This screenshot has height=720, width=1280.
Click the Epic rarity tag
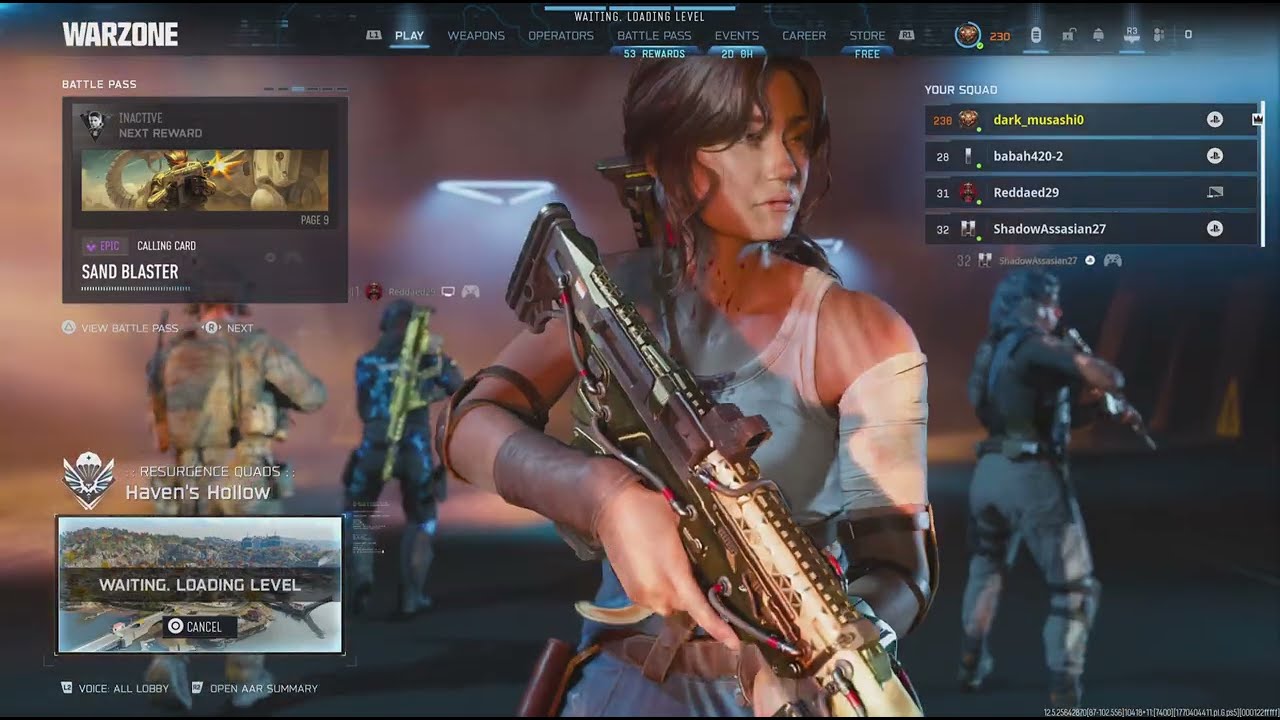pyautogui.click(x=104, y=246)
